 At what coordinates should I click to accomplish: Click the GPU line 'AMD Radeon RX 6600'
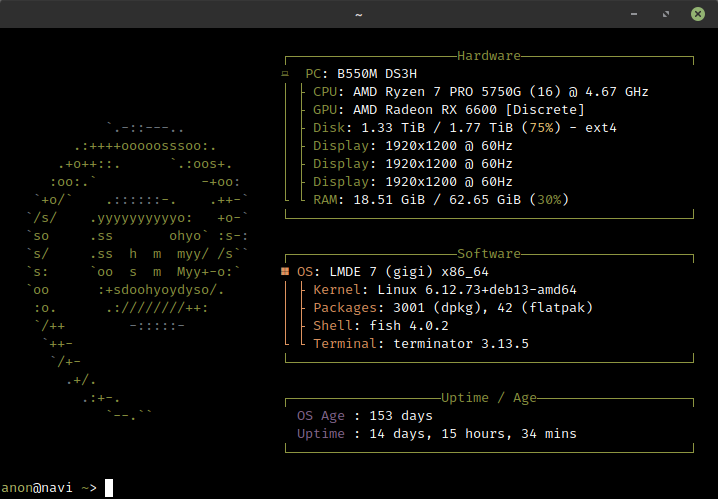pos(425,110)
